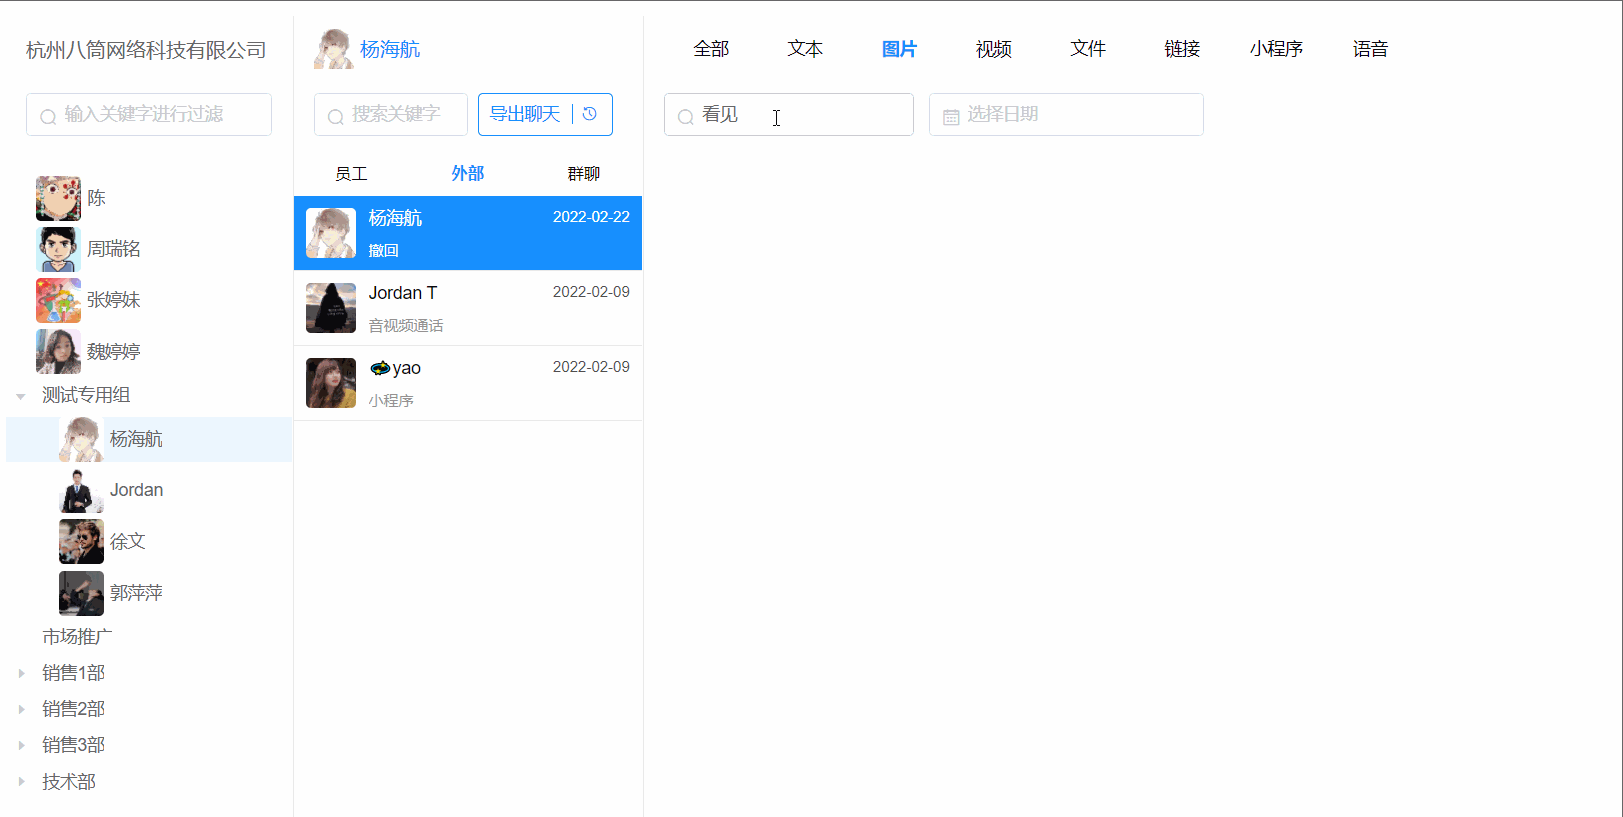
Task: Switch to the 文本 tab
Action: (x=805, y=49)
